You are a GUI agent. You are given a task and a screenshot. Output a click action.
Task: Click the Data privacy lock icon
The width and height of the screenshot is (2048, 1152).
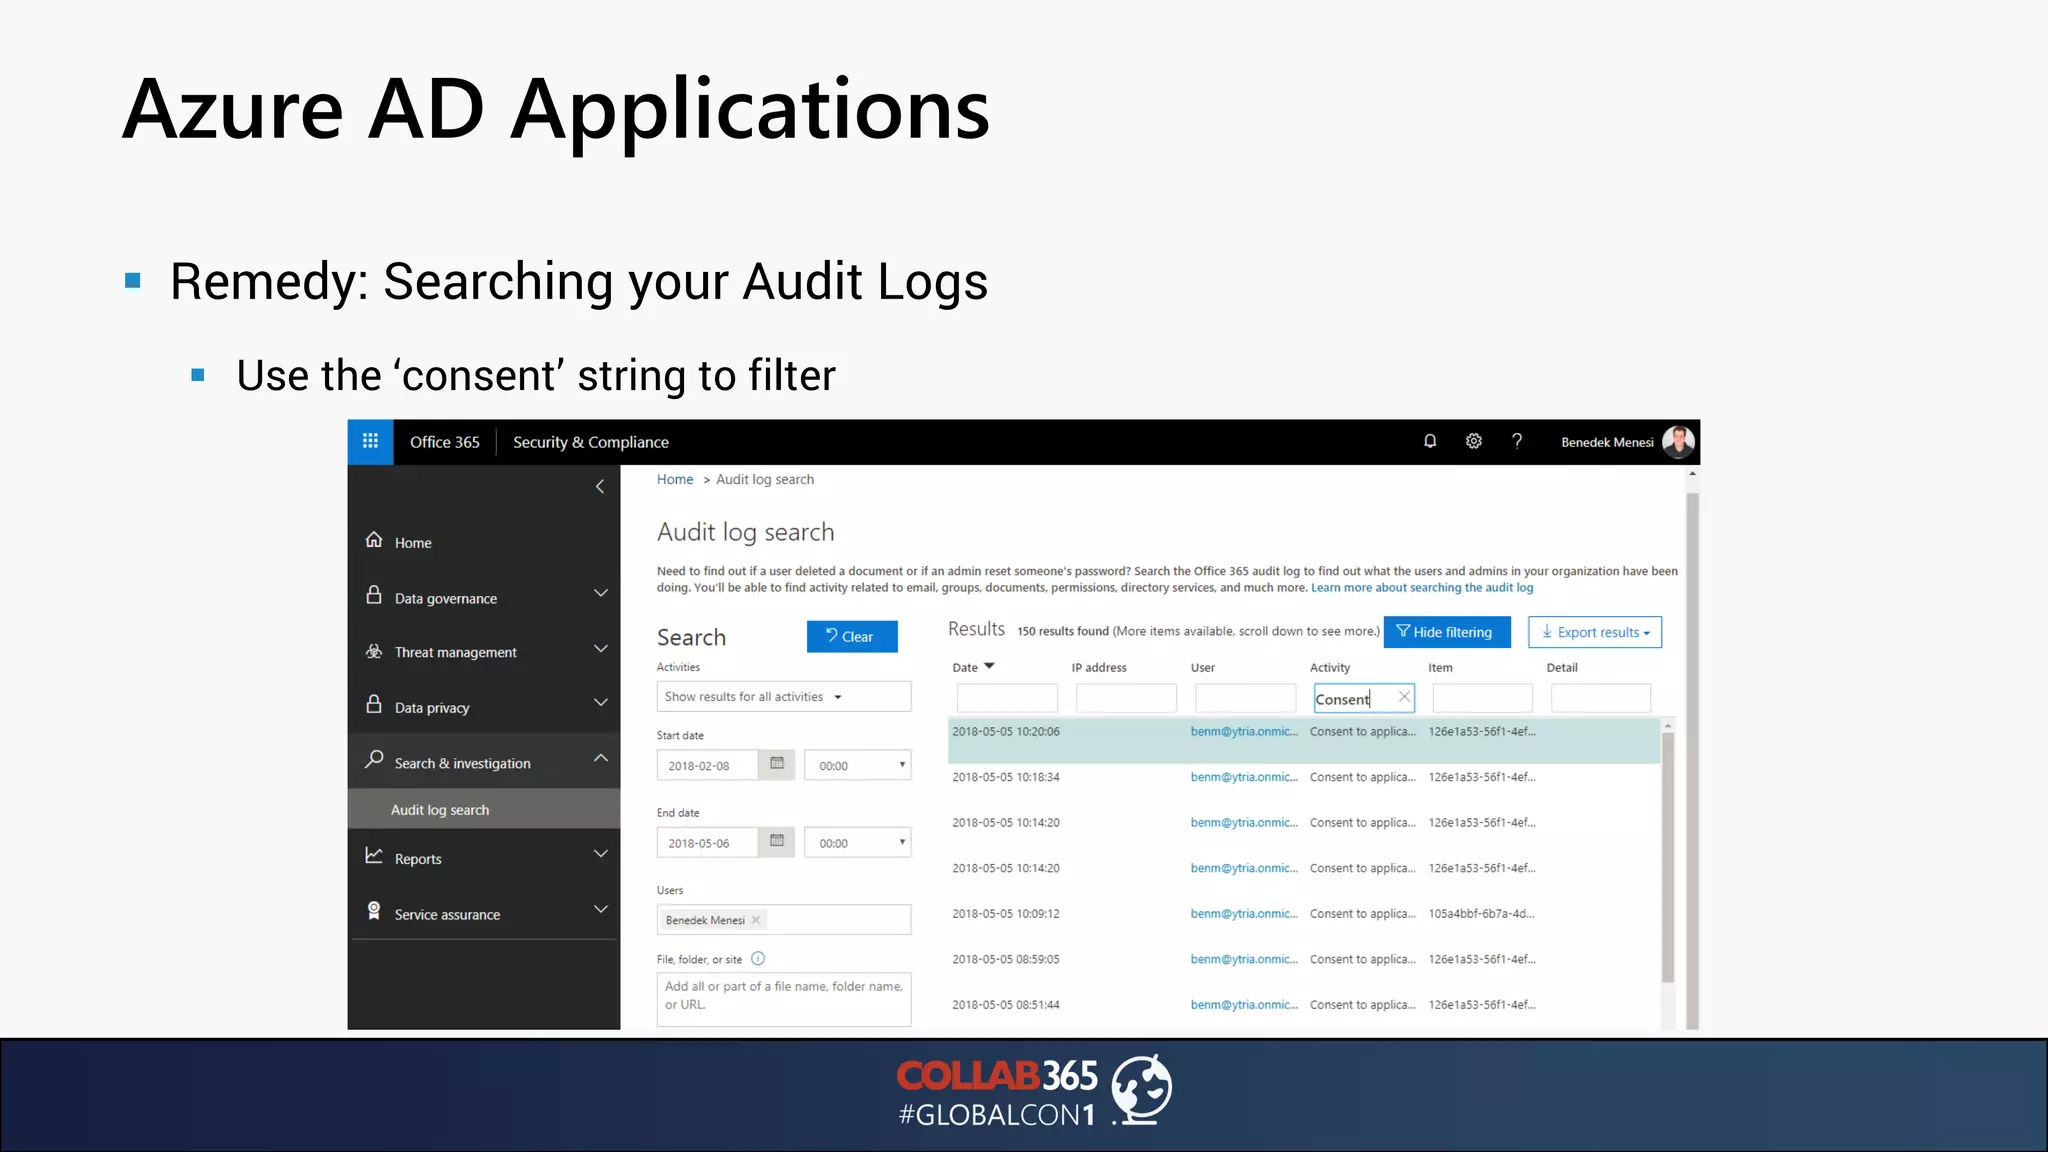(374, 704)
